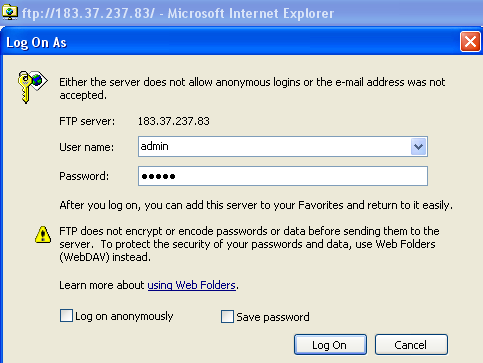Click the add server to Favorites hint text
This screenshot has width=483, height=363.
tap(256, 205)
